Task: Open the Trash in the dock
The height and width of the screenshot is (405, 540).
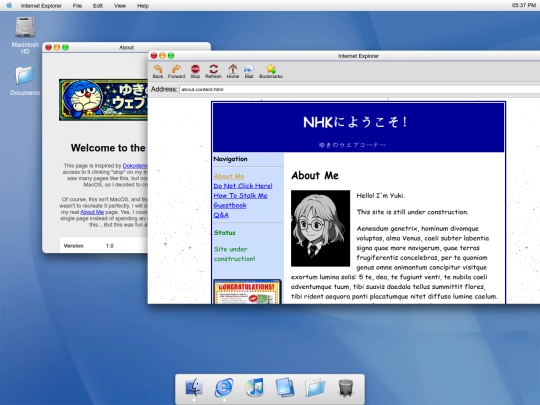Action: point(345,387)
